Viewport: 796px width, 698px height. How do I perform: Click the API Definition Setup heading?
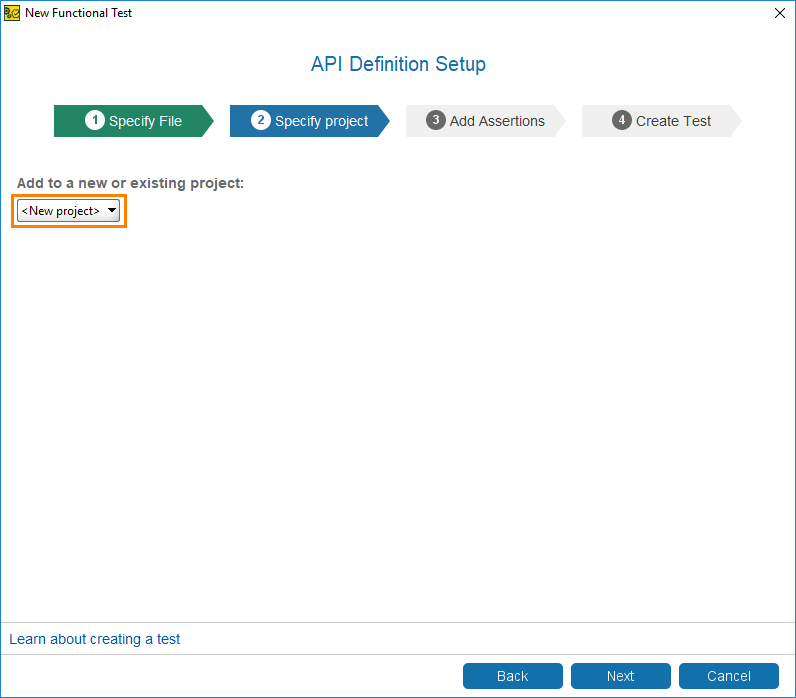pyautogui.click(x=398, y=64)
